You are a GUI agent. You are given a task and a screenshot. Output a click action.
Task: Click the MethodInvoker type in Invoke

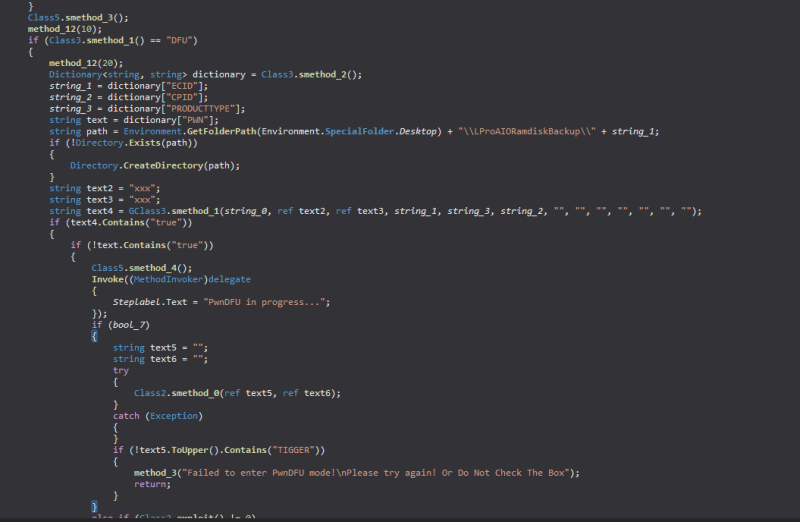[x=164, y=279]
